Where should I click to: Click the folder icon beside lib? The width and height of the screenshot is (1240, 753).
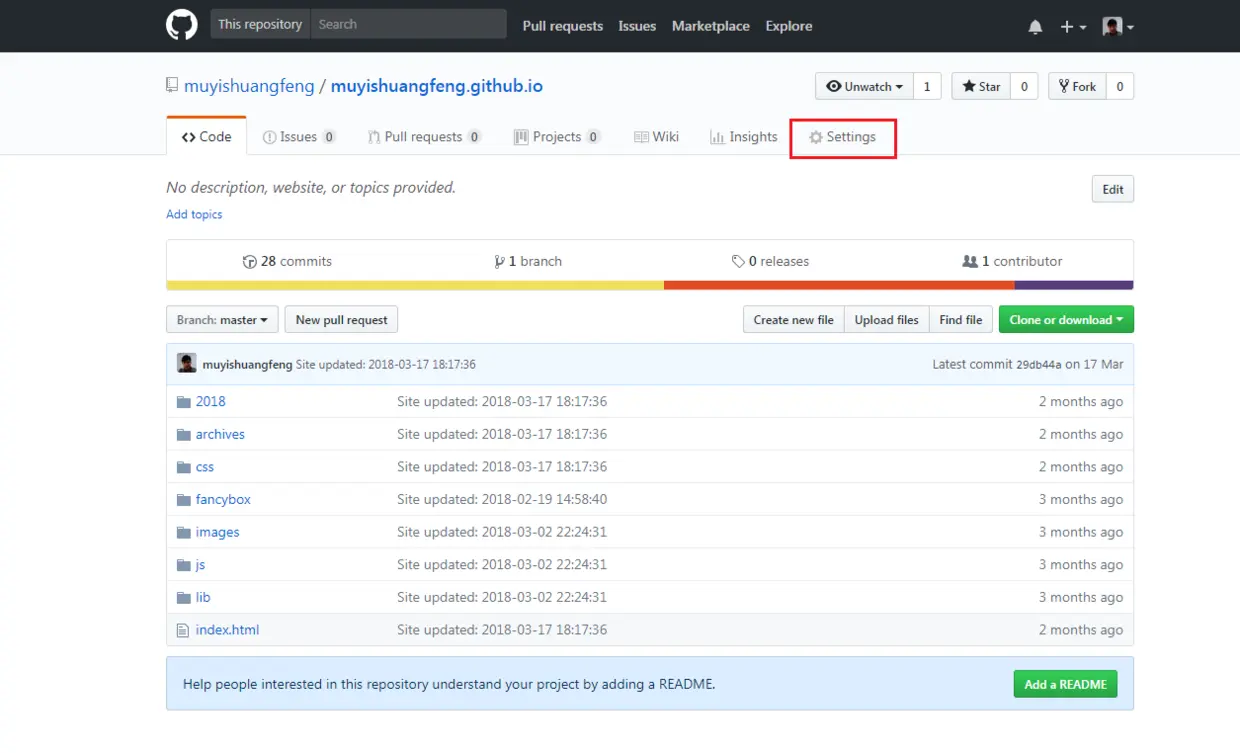point(183,598)
